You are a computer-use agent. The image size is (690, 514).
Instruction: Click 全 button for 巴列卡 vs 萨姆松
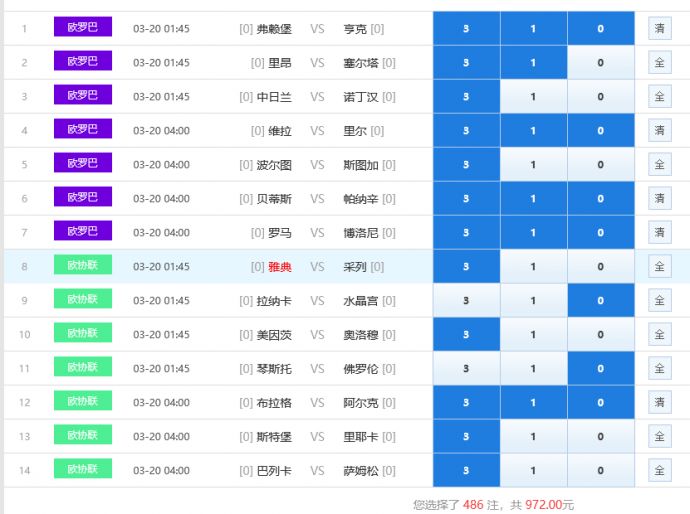[659, 471]
